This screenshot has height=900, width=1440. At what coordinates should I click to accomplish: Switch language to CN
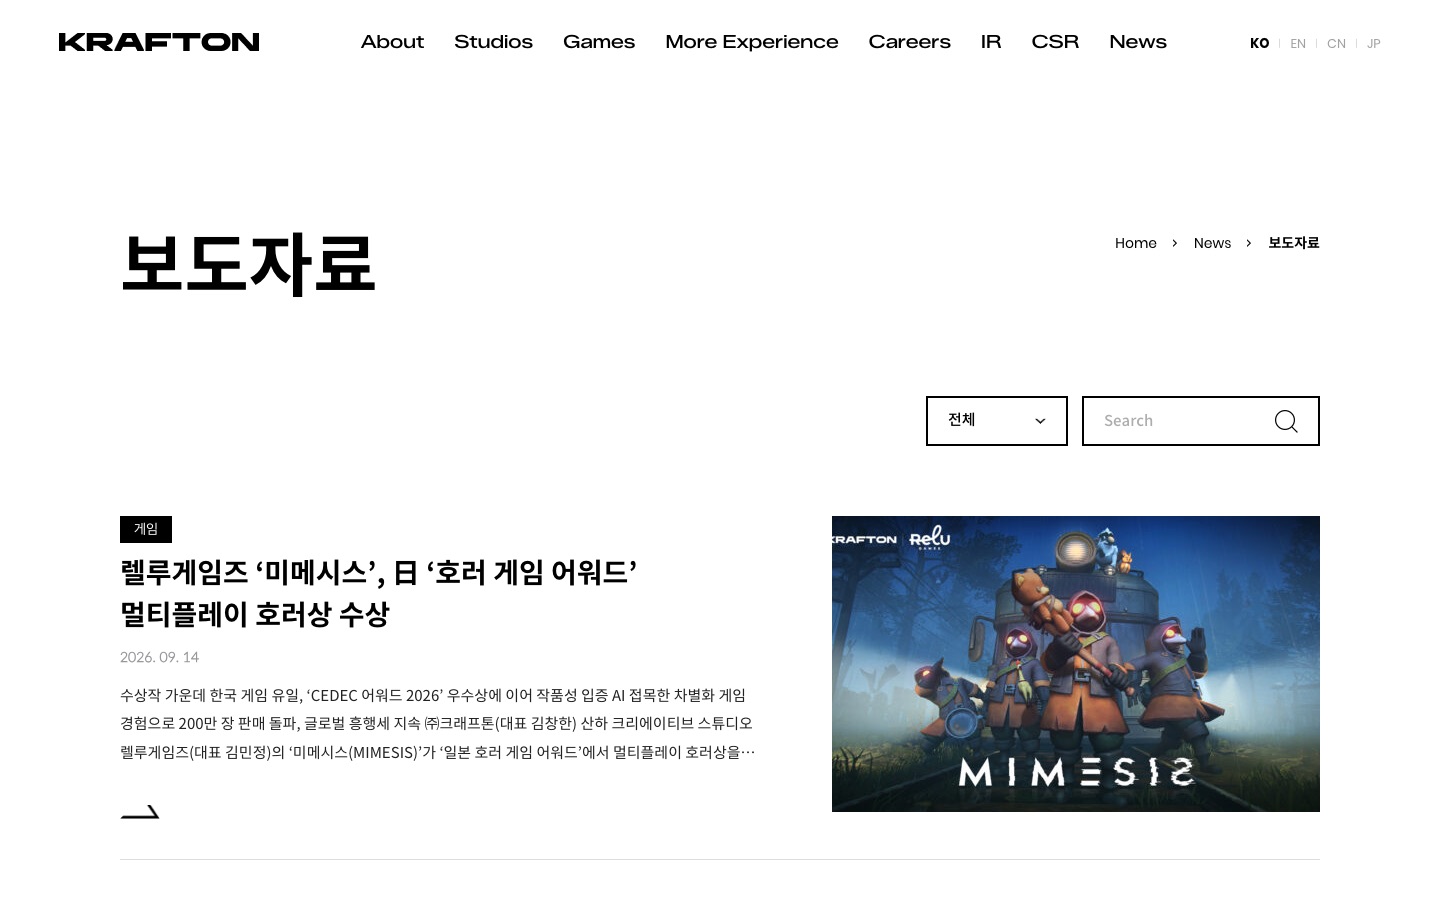tap(1336, 43)
